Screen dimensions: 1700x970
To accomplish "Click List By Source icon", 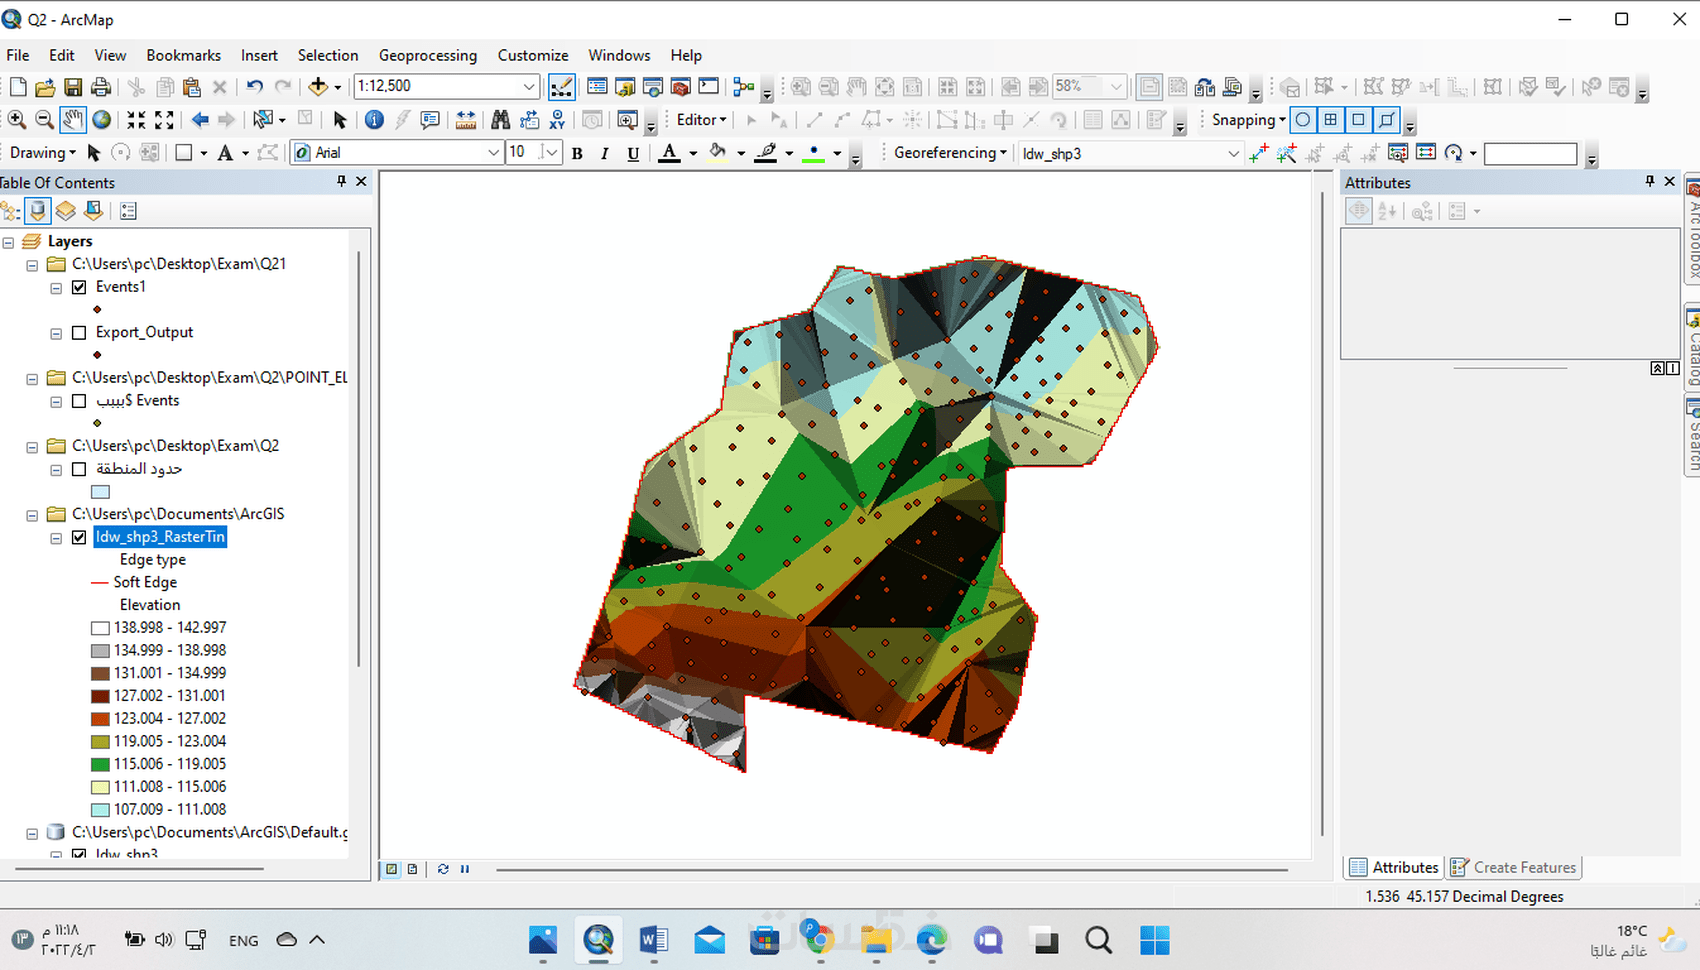I will pyautogui.click(x=38, y=211).
